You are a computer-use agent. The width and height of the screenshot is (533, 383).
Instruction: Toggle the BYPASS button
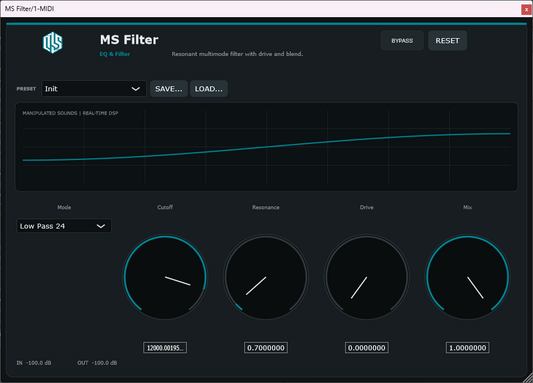[x=402, y=41]
